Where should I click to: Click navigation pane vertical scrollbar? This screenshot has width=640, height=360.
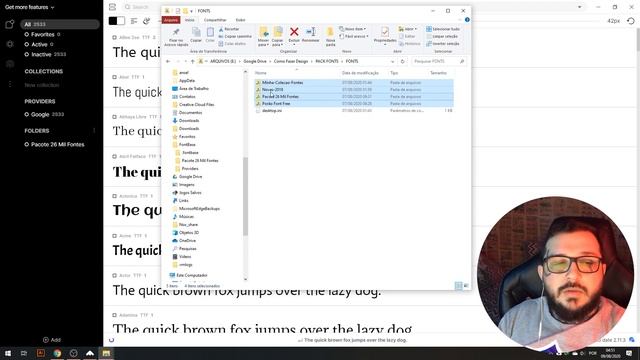click(245, 196)
